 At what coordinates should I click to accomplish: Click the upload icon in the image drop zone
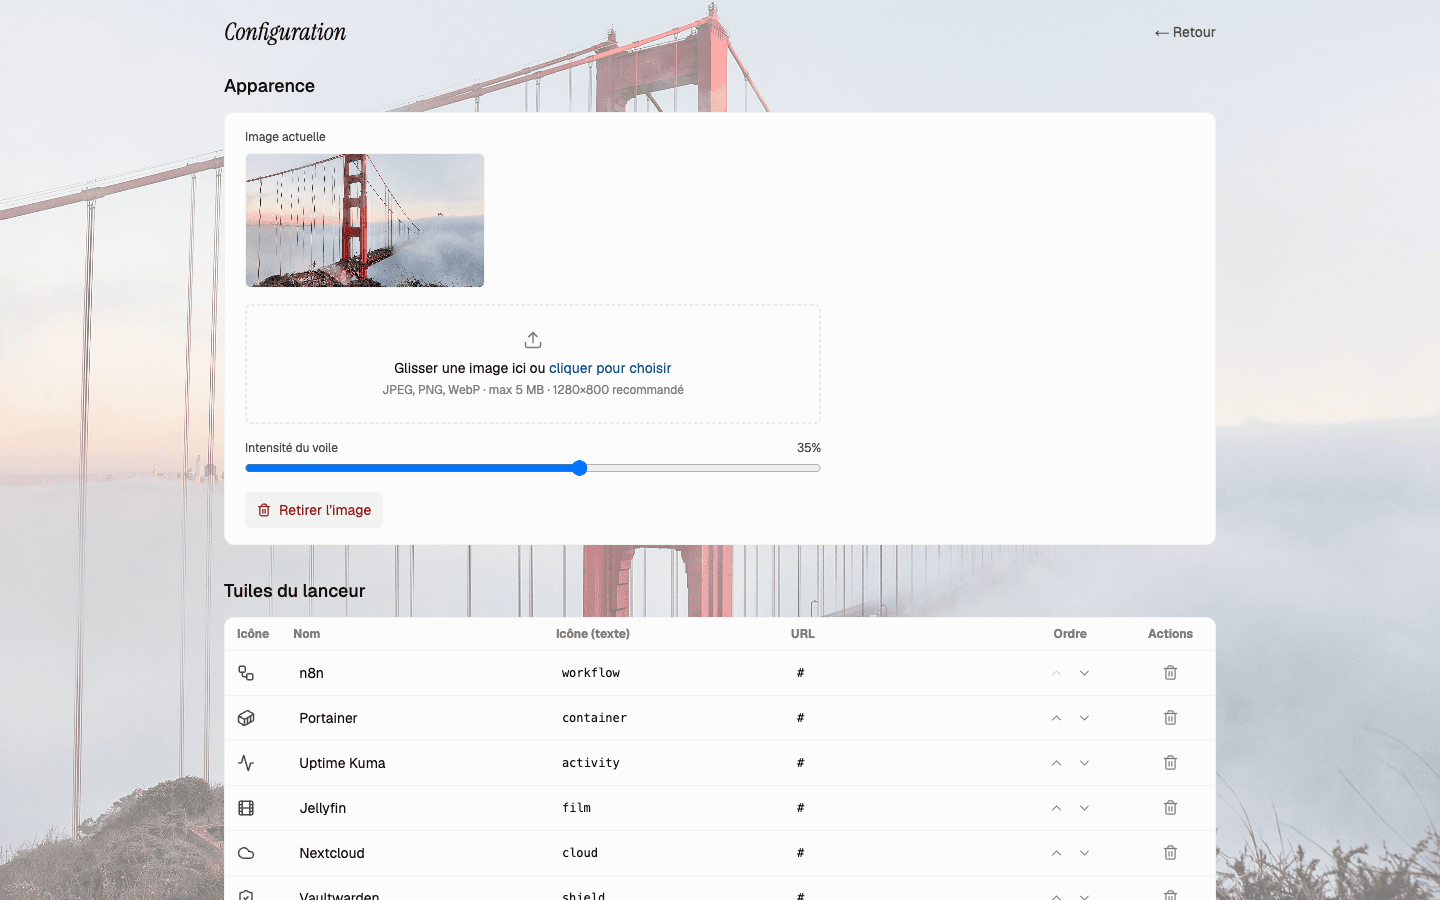tap(533, 340)
